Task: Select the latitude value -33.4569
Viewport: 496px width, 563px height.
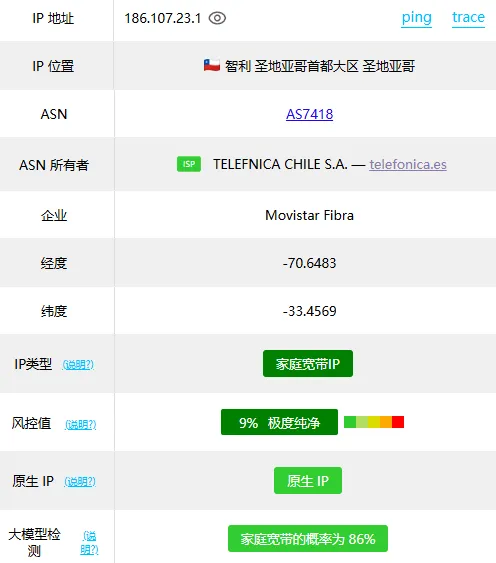Action: [x=309, y=311]
